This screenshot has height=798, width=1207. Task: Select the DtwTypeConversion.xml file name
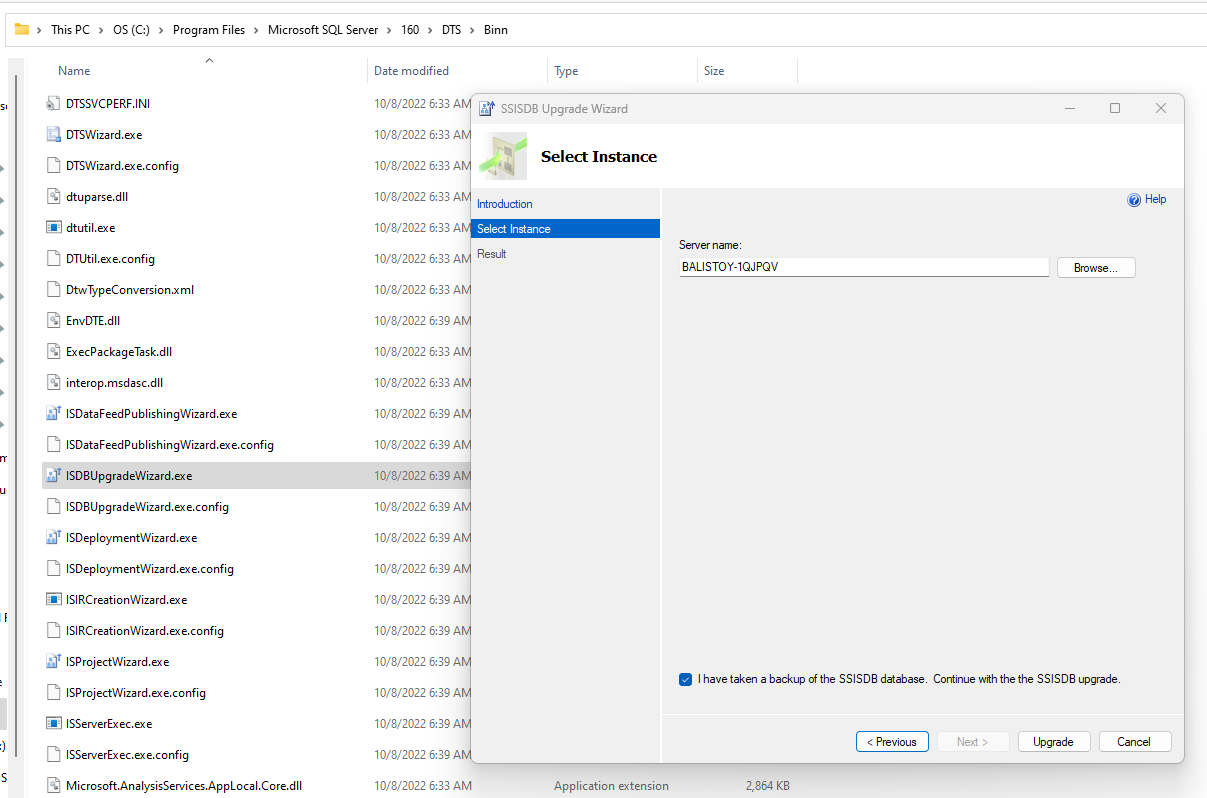pyautogui.click(x=130, y=290)
